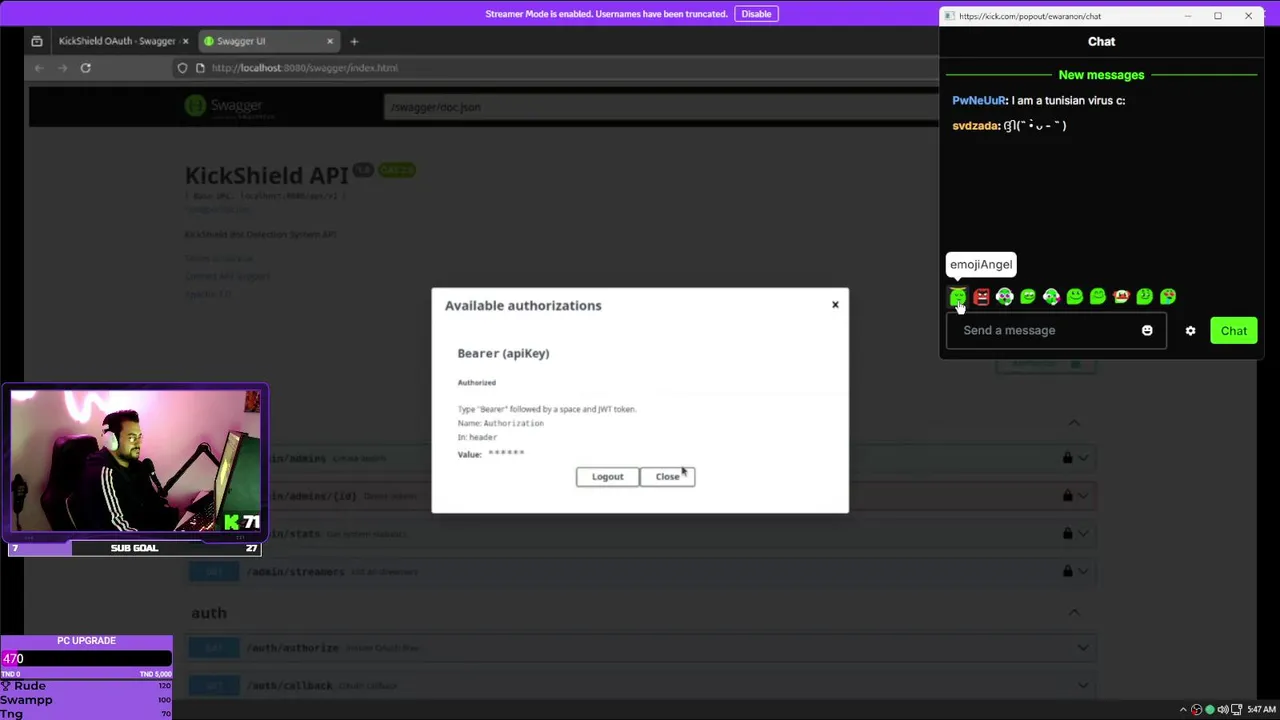
Task: Expand the /admin/stats endpoint chevron
Action: pos(1083,534)
